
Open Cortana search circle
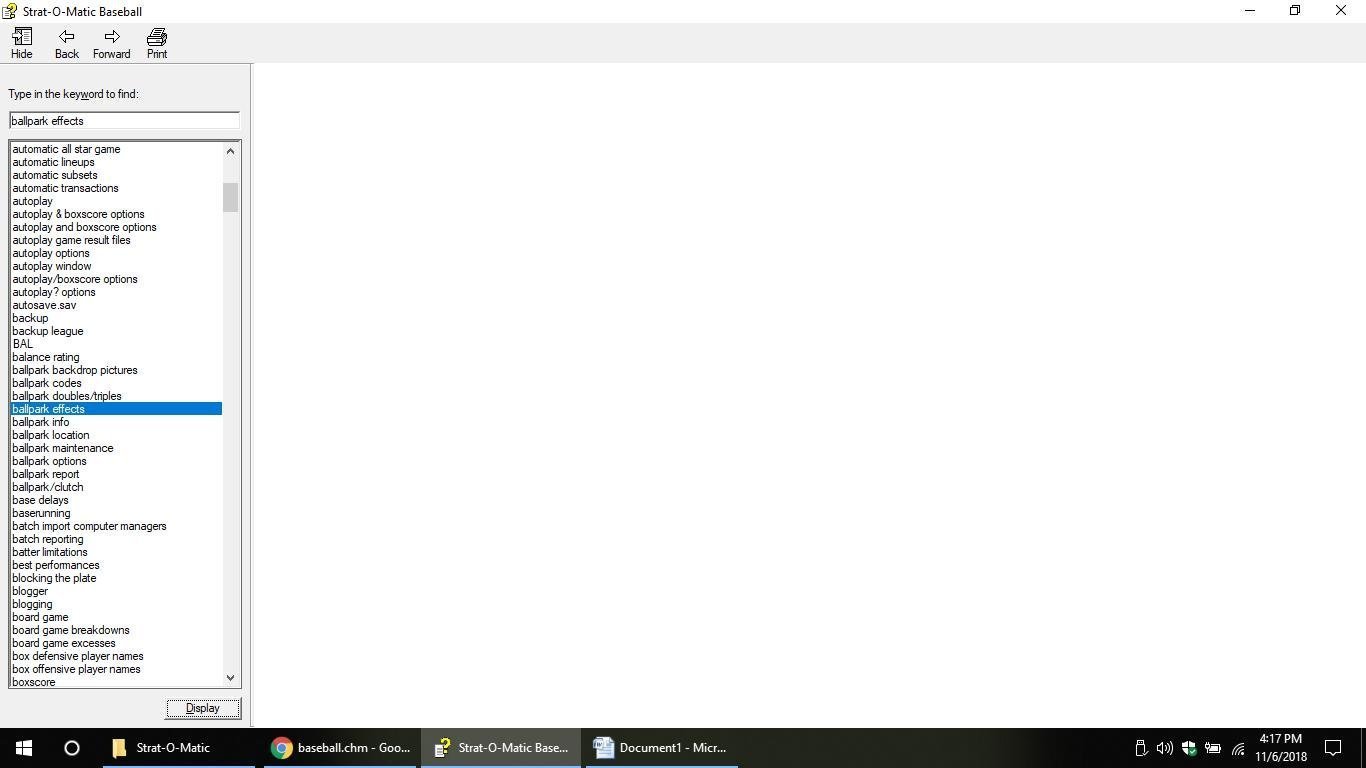(72, 748)
